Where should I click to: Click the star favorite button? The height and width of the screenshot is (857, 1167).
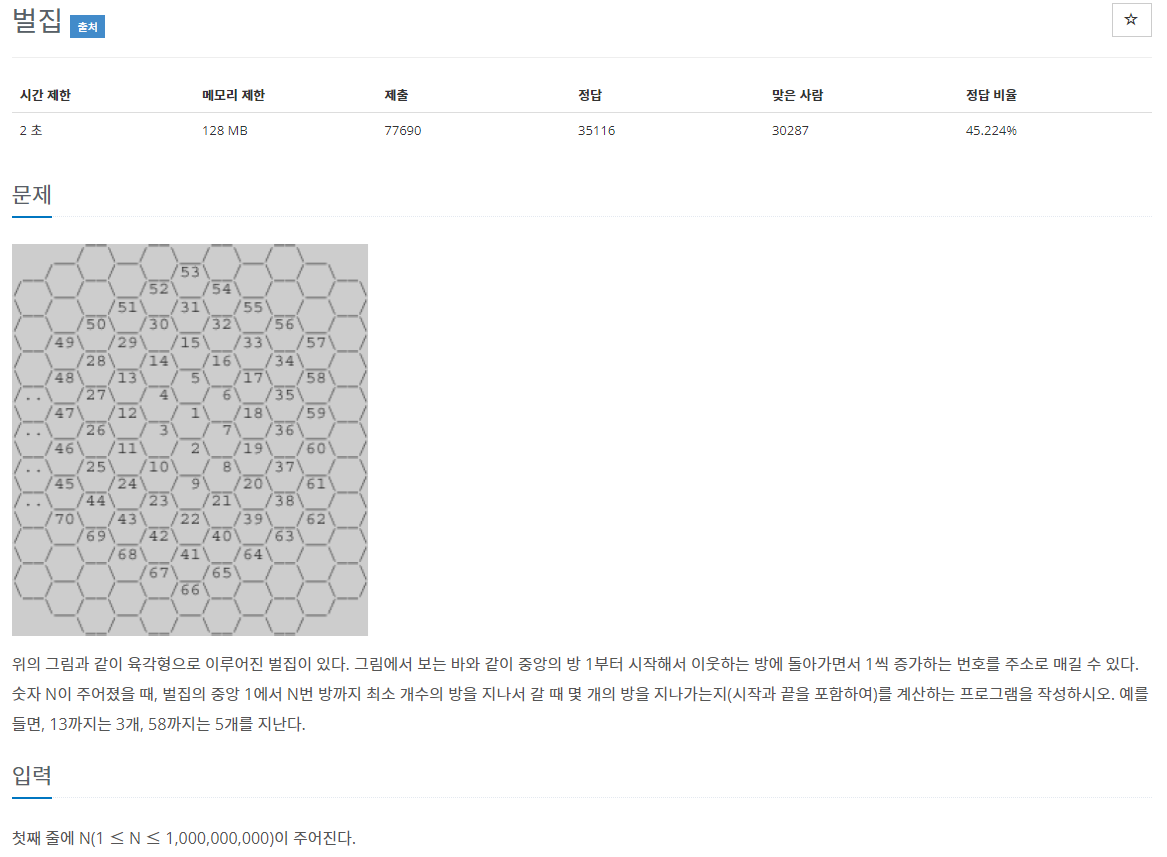(1131, 20)
